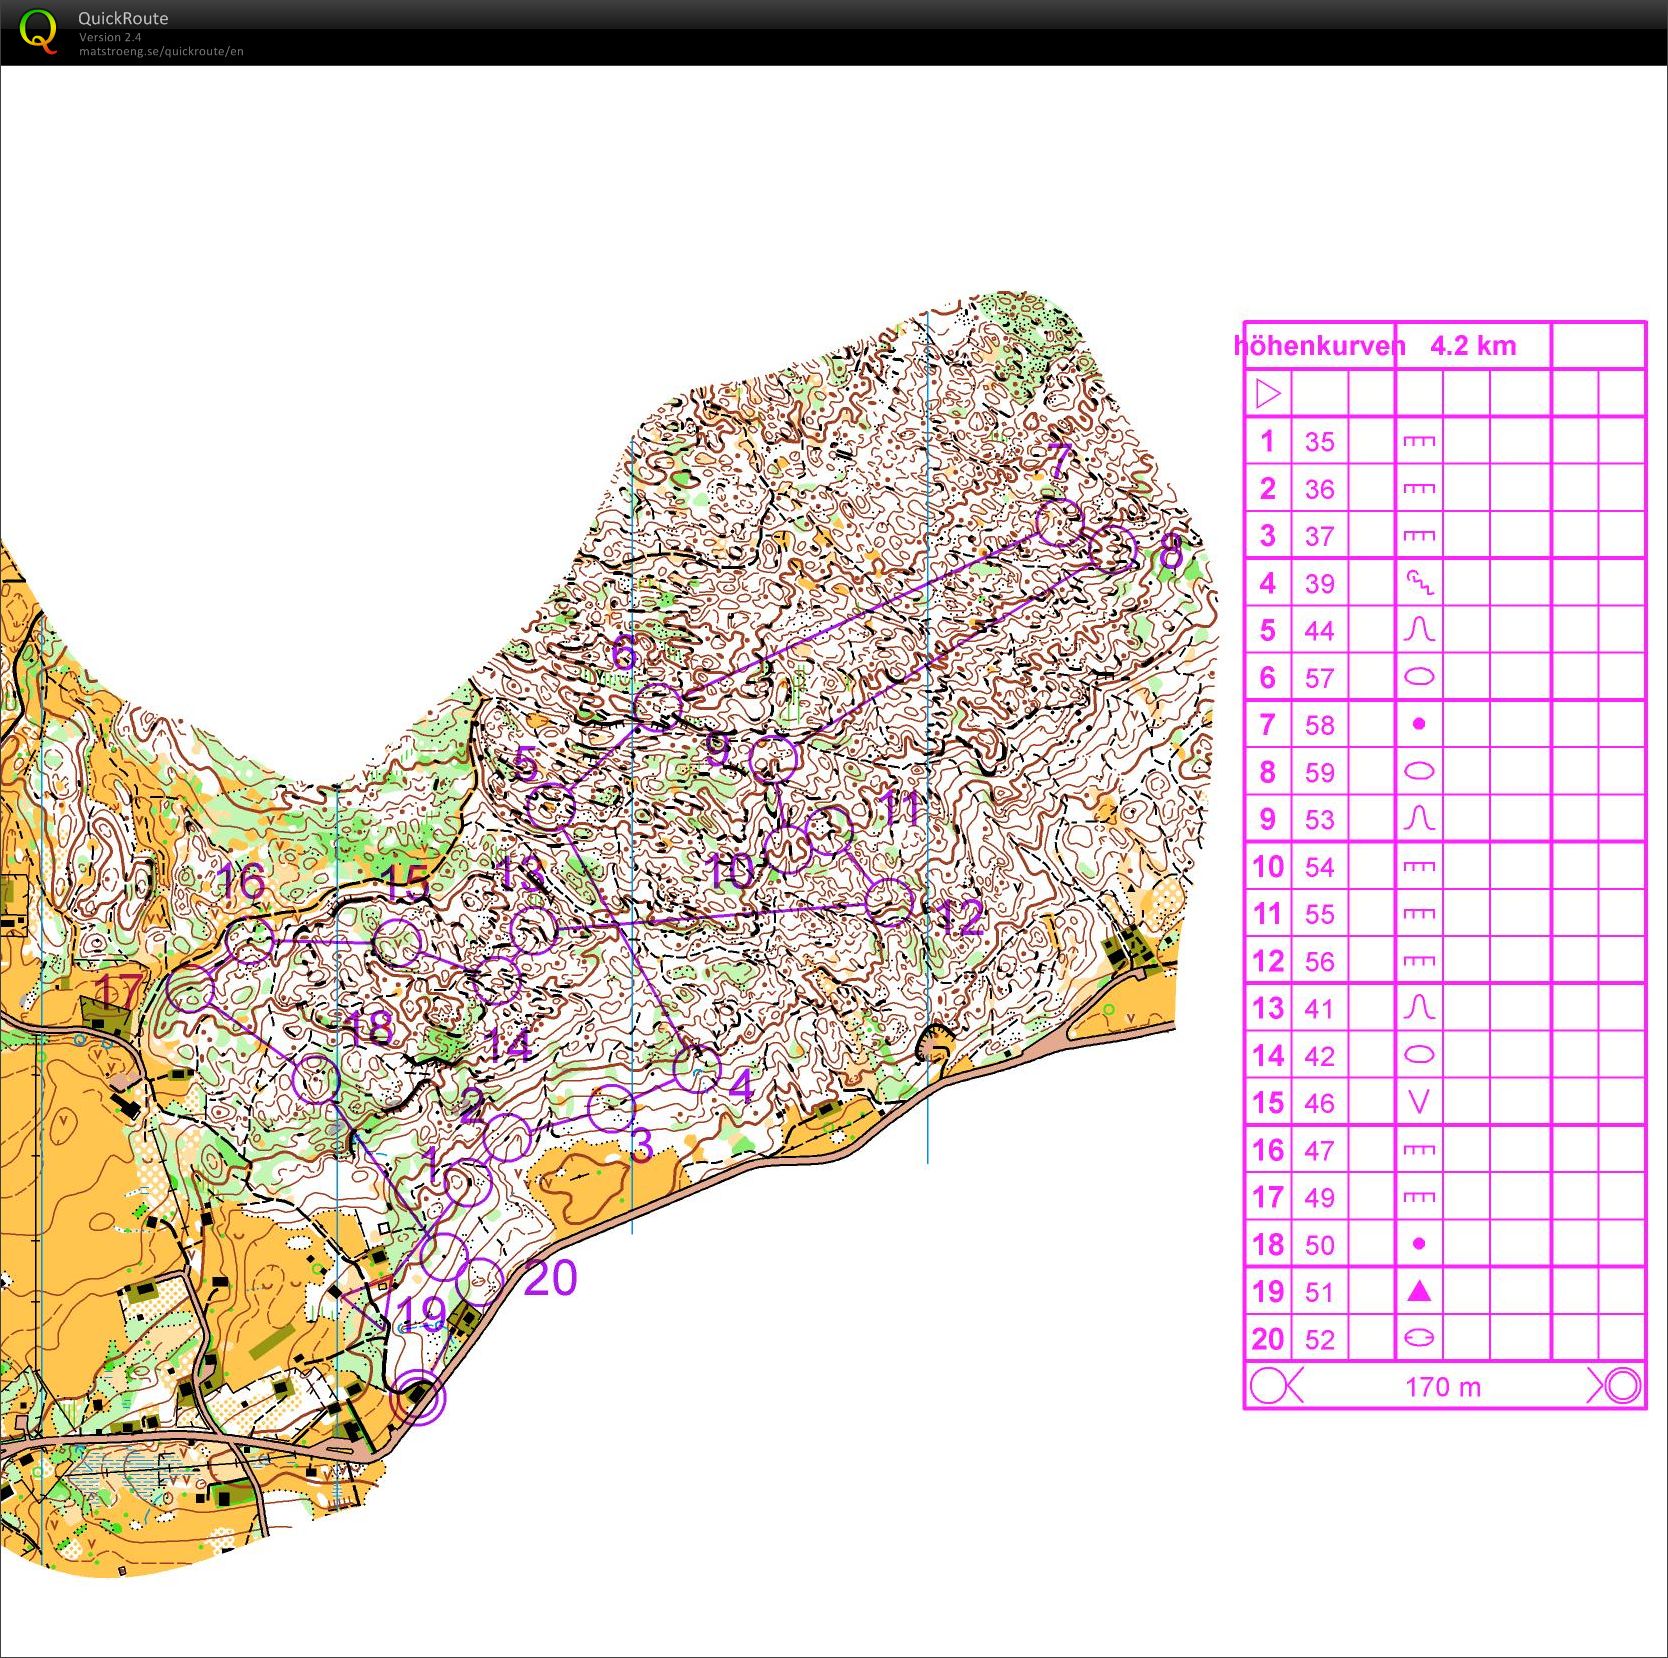Click control circle 16 on the map

[x=250, y=941]
